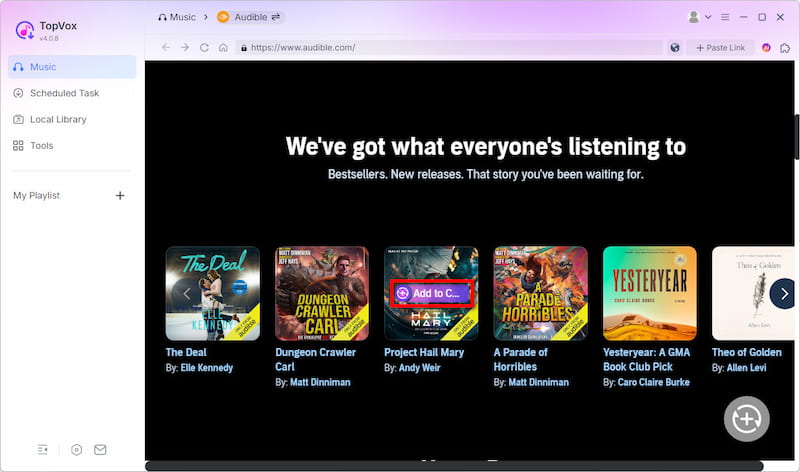This screenshot has height=472, width=800.
Task: Reload the Audible page
Action: [x=204, y=47]
